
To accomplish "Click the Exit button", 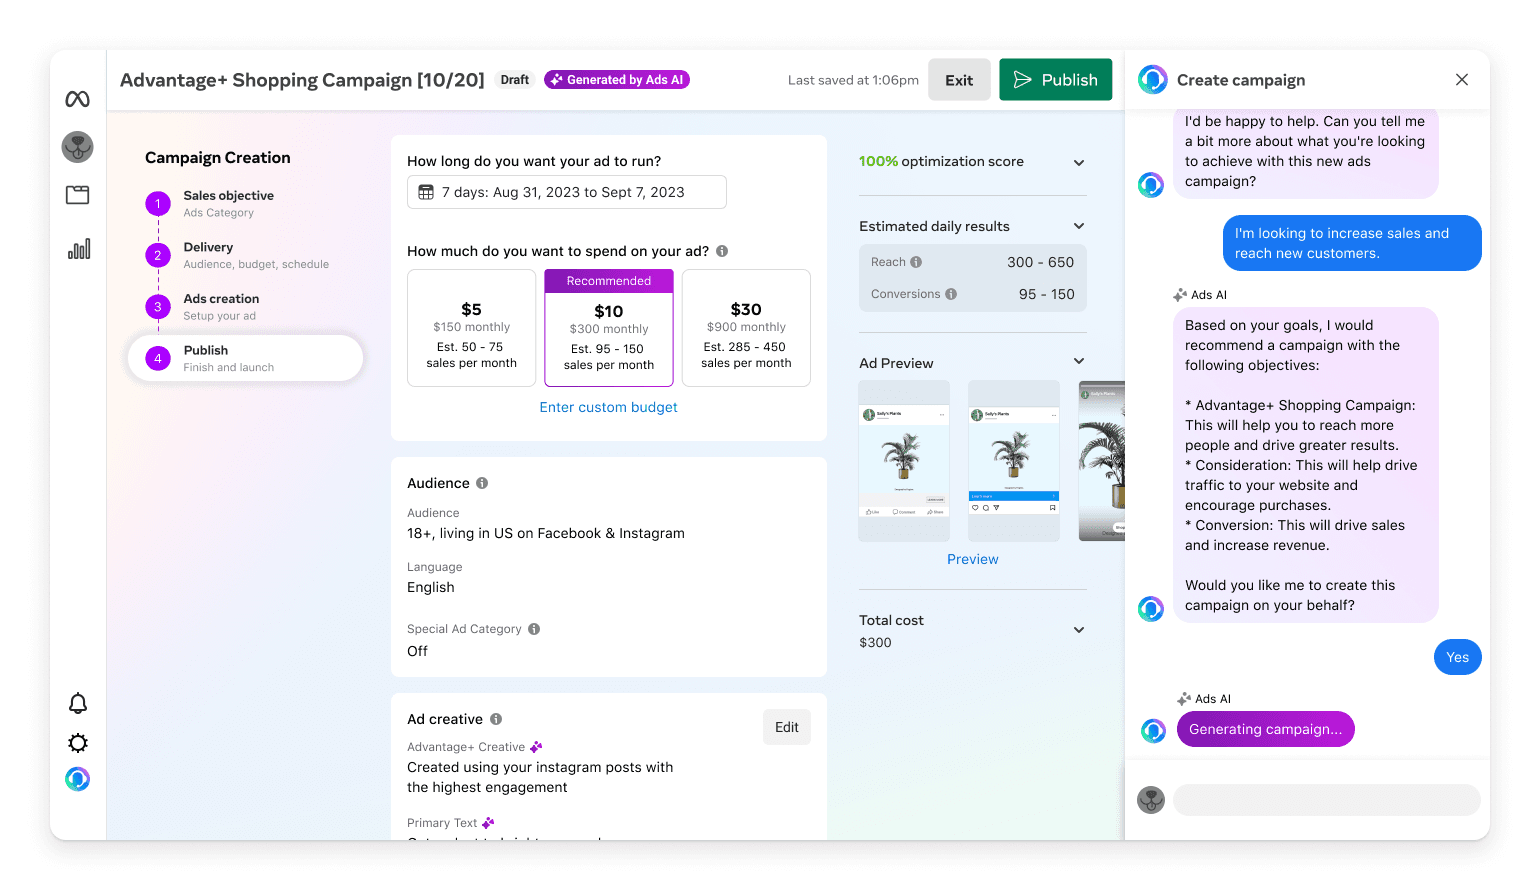I will [959, 80].
